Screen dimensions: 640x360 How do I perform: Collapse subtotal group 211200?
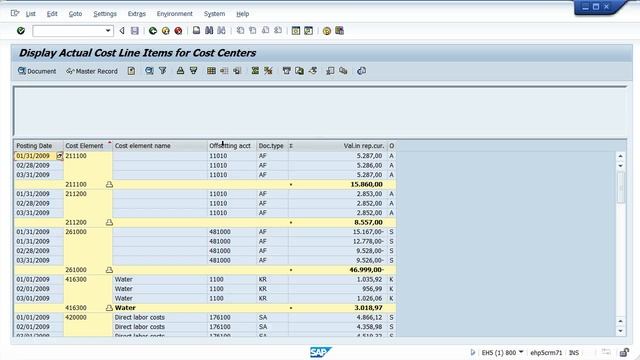click(109, 222)
